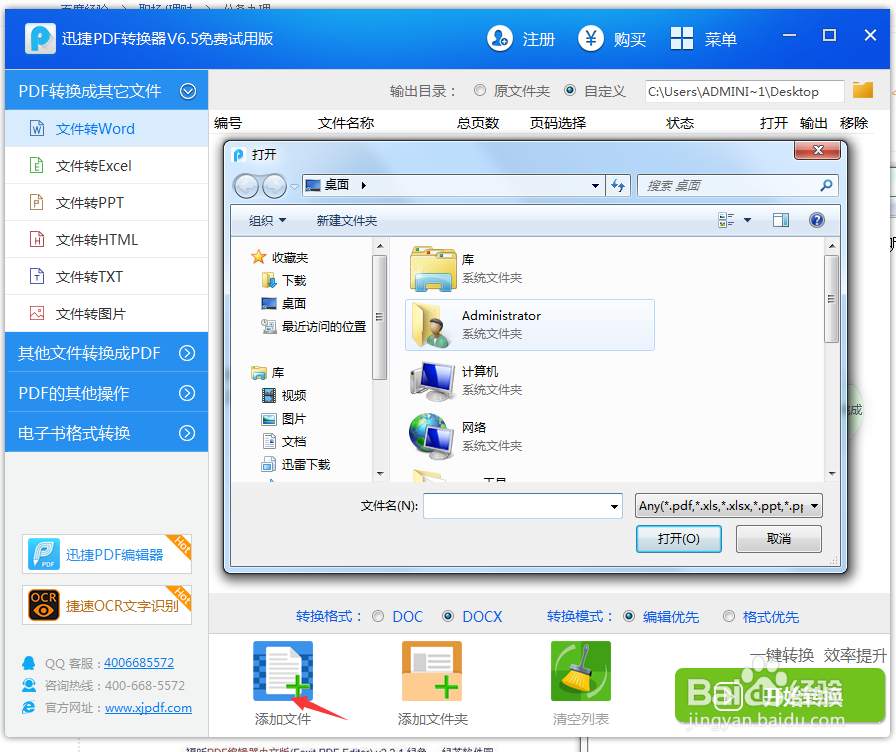Open 迅捷PDF编辑器 promo banner
The height and width of the screenshot is (752, 896).
(x=107, y=554)
